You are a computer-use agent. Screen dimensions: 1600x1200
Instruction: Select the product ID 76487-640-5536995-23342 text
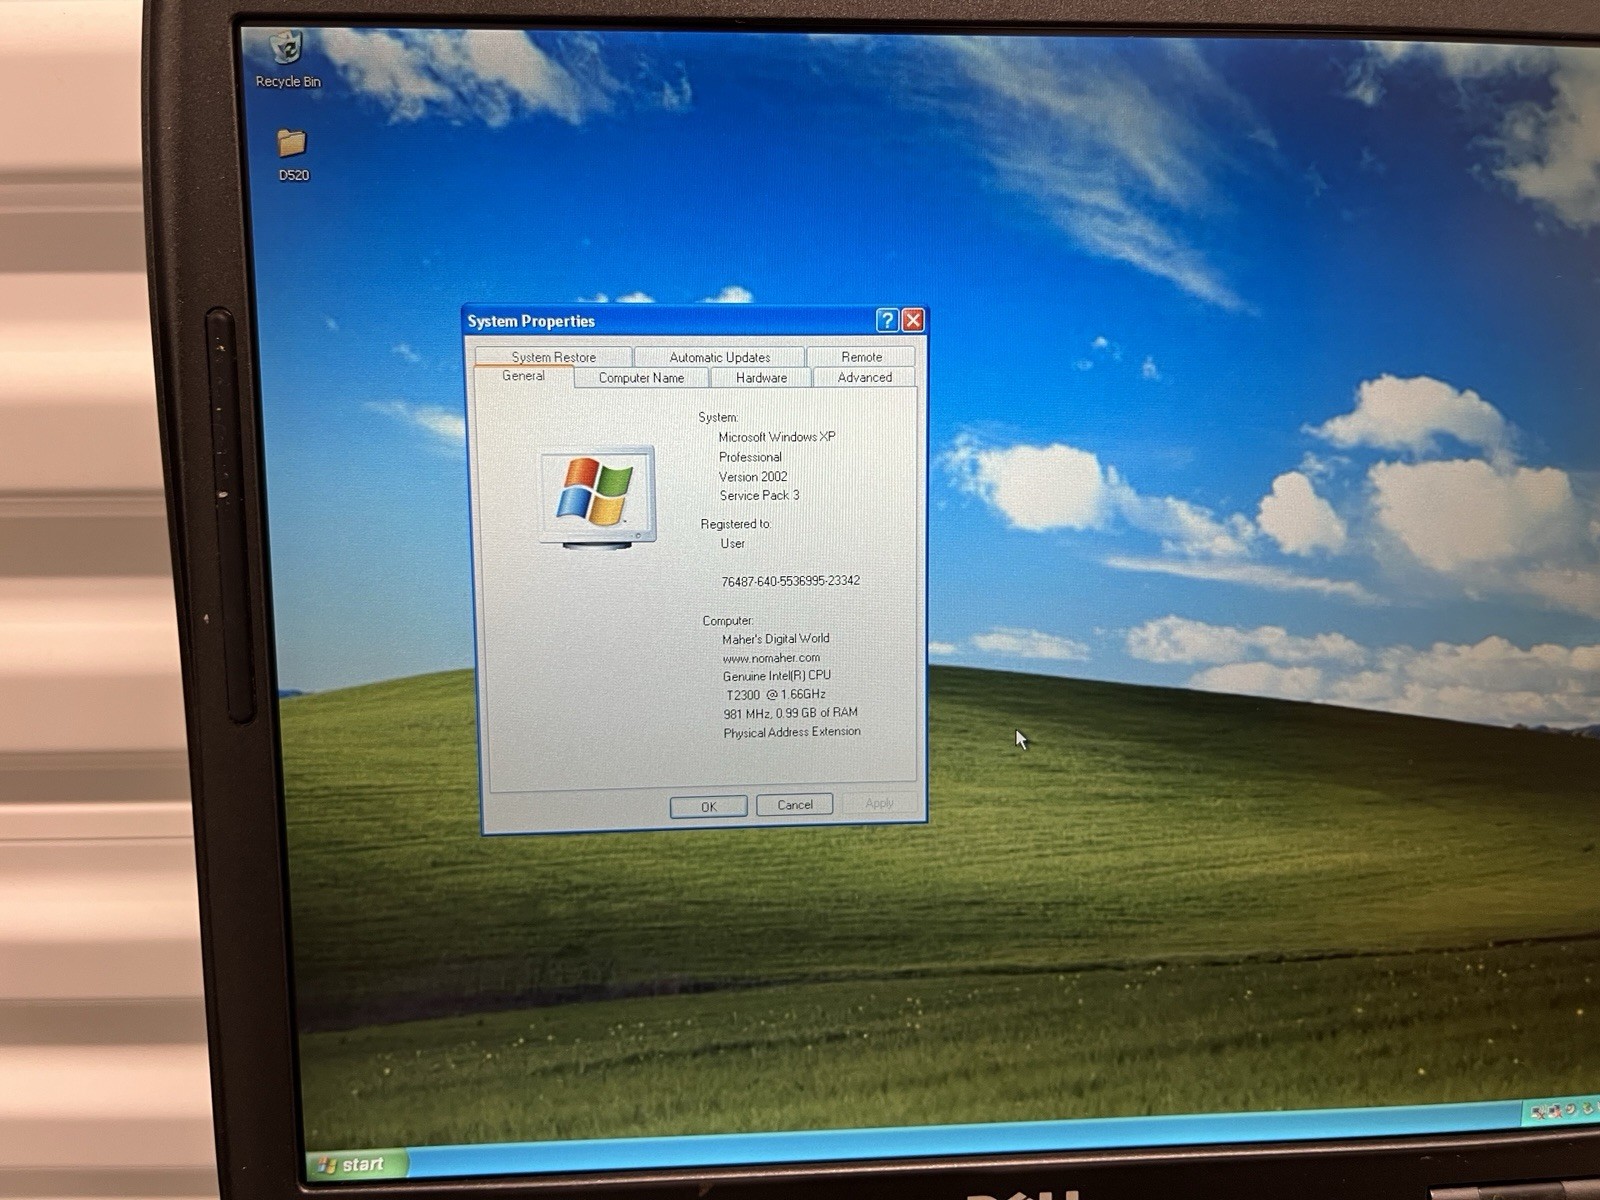[790, 581]
